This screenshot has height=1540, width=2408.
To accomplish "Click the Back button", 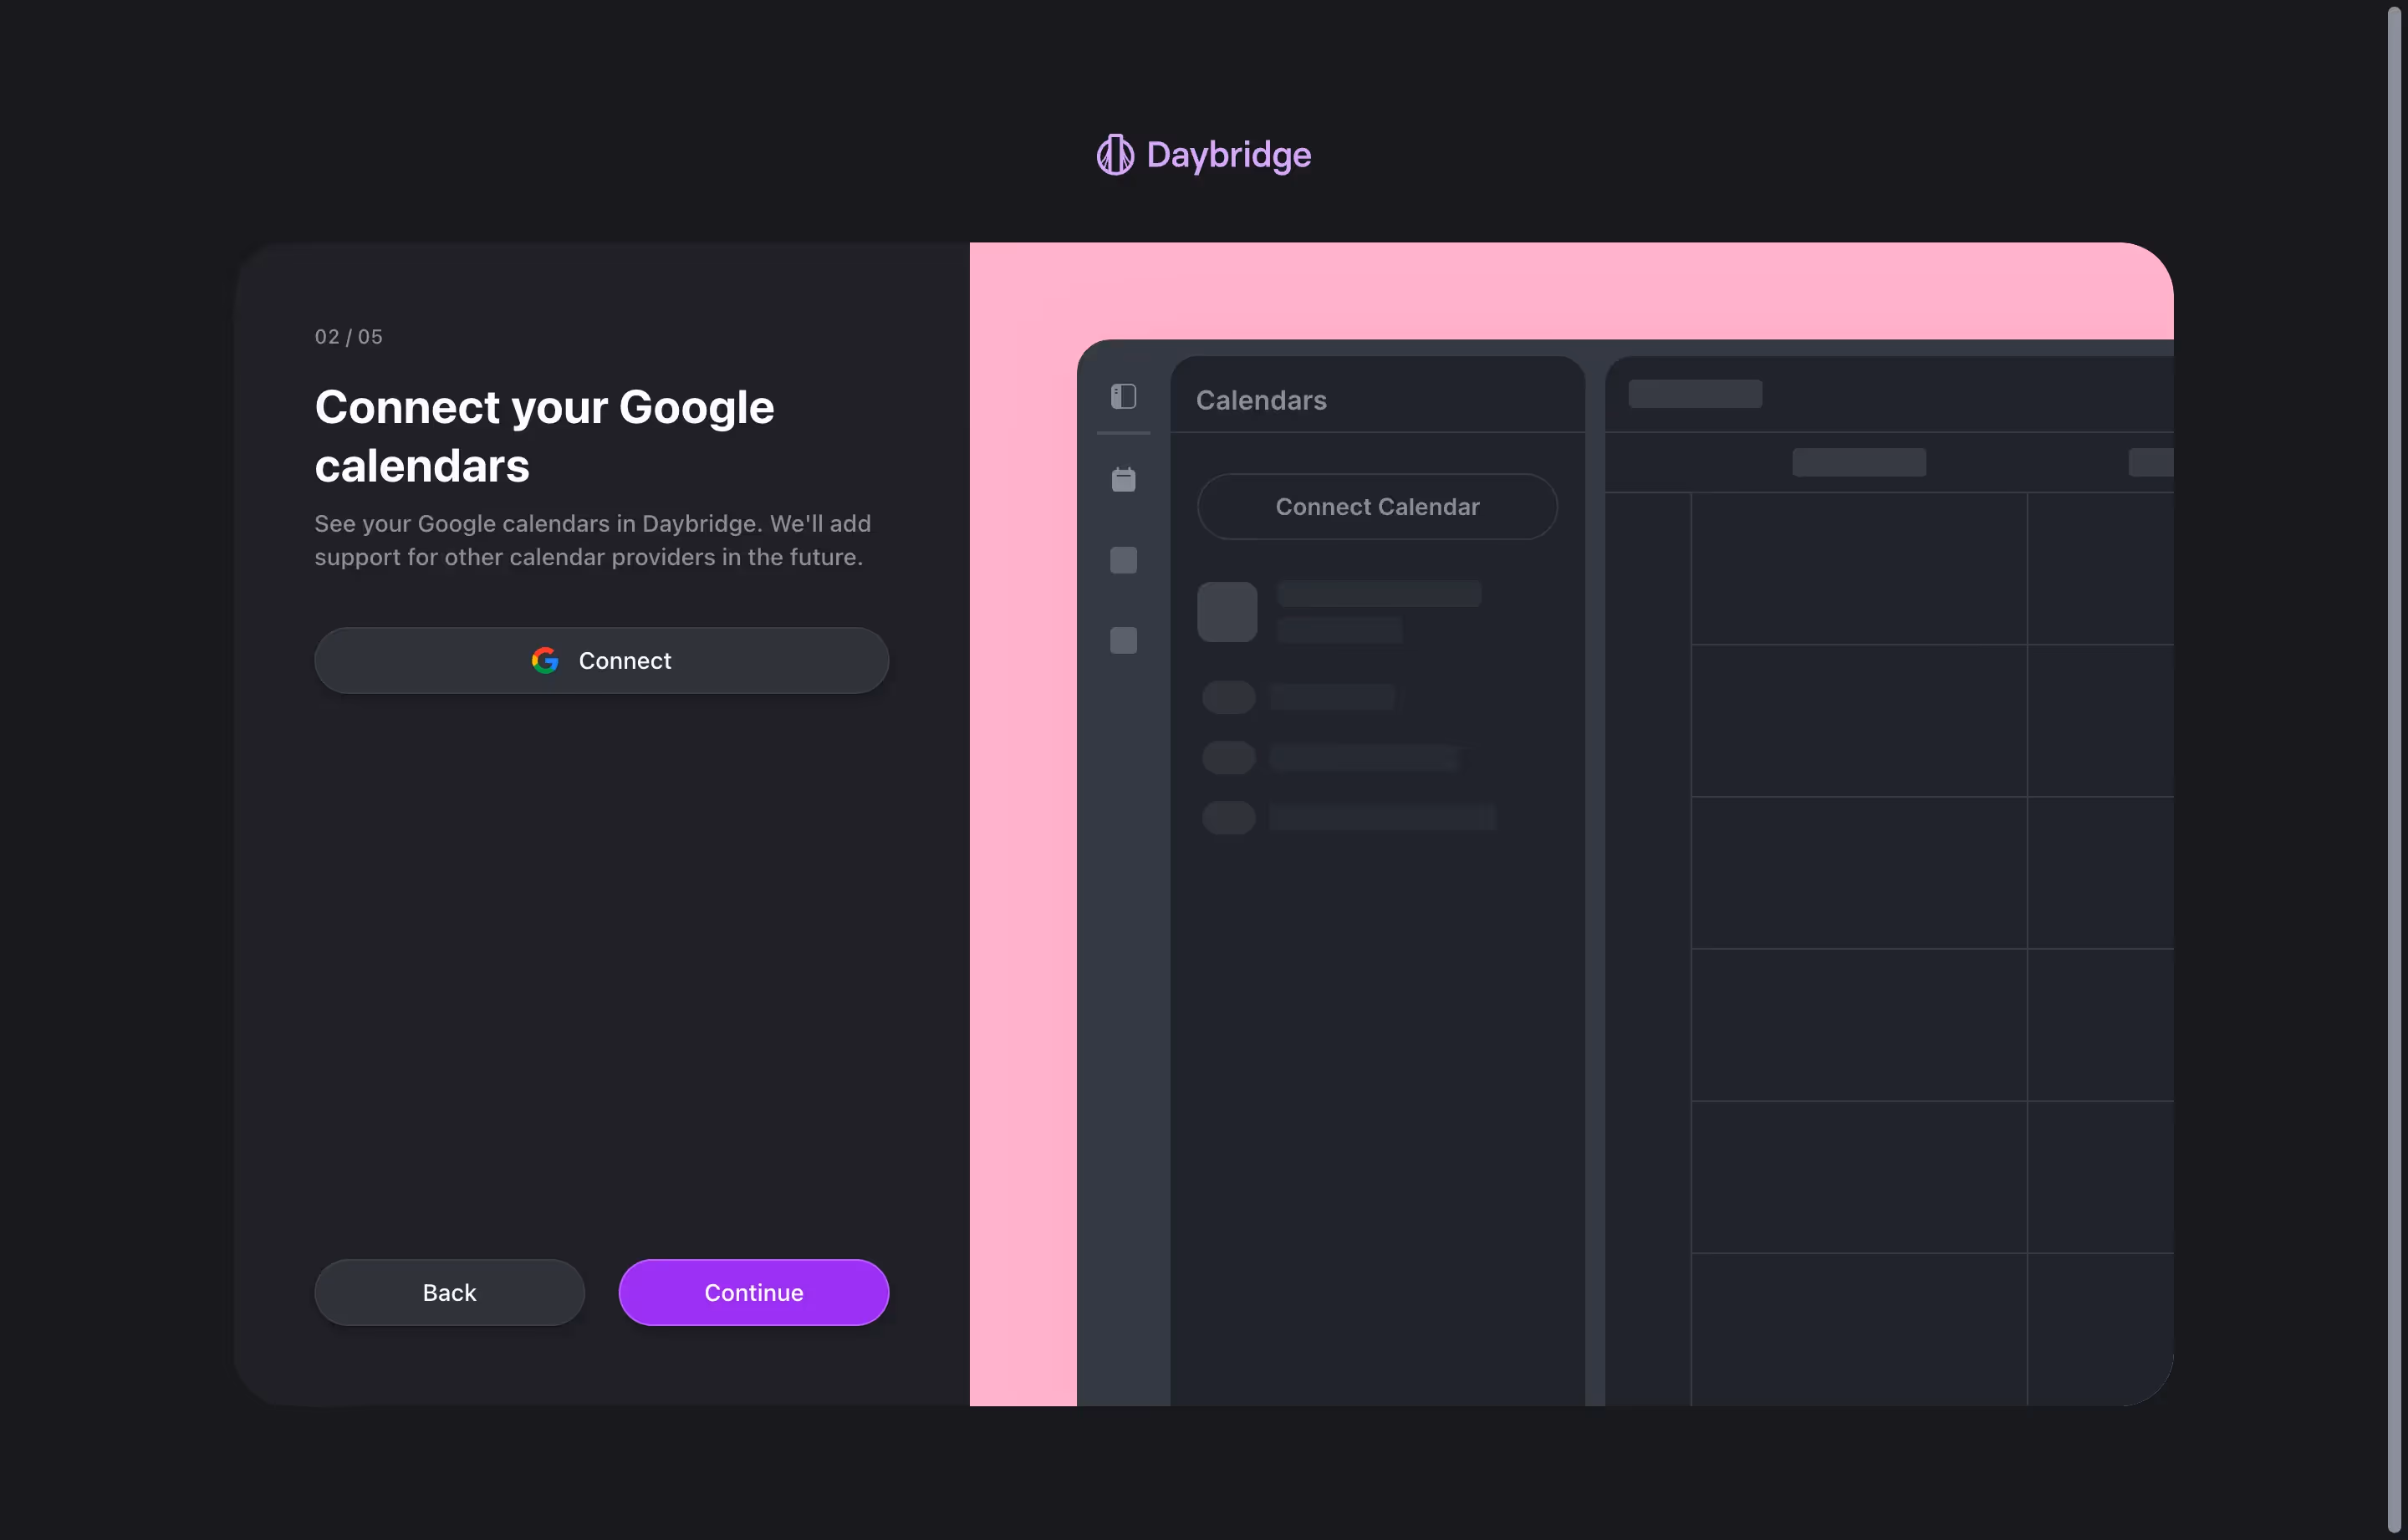I will click(x=449, y=1292).
